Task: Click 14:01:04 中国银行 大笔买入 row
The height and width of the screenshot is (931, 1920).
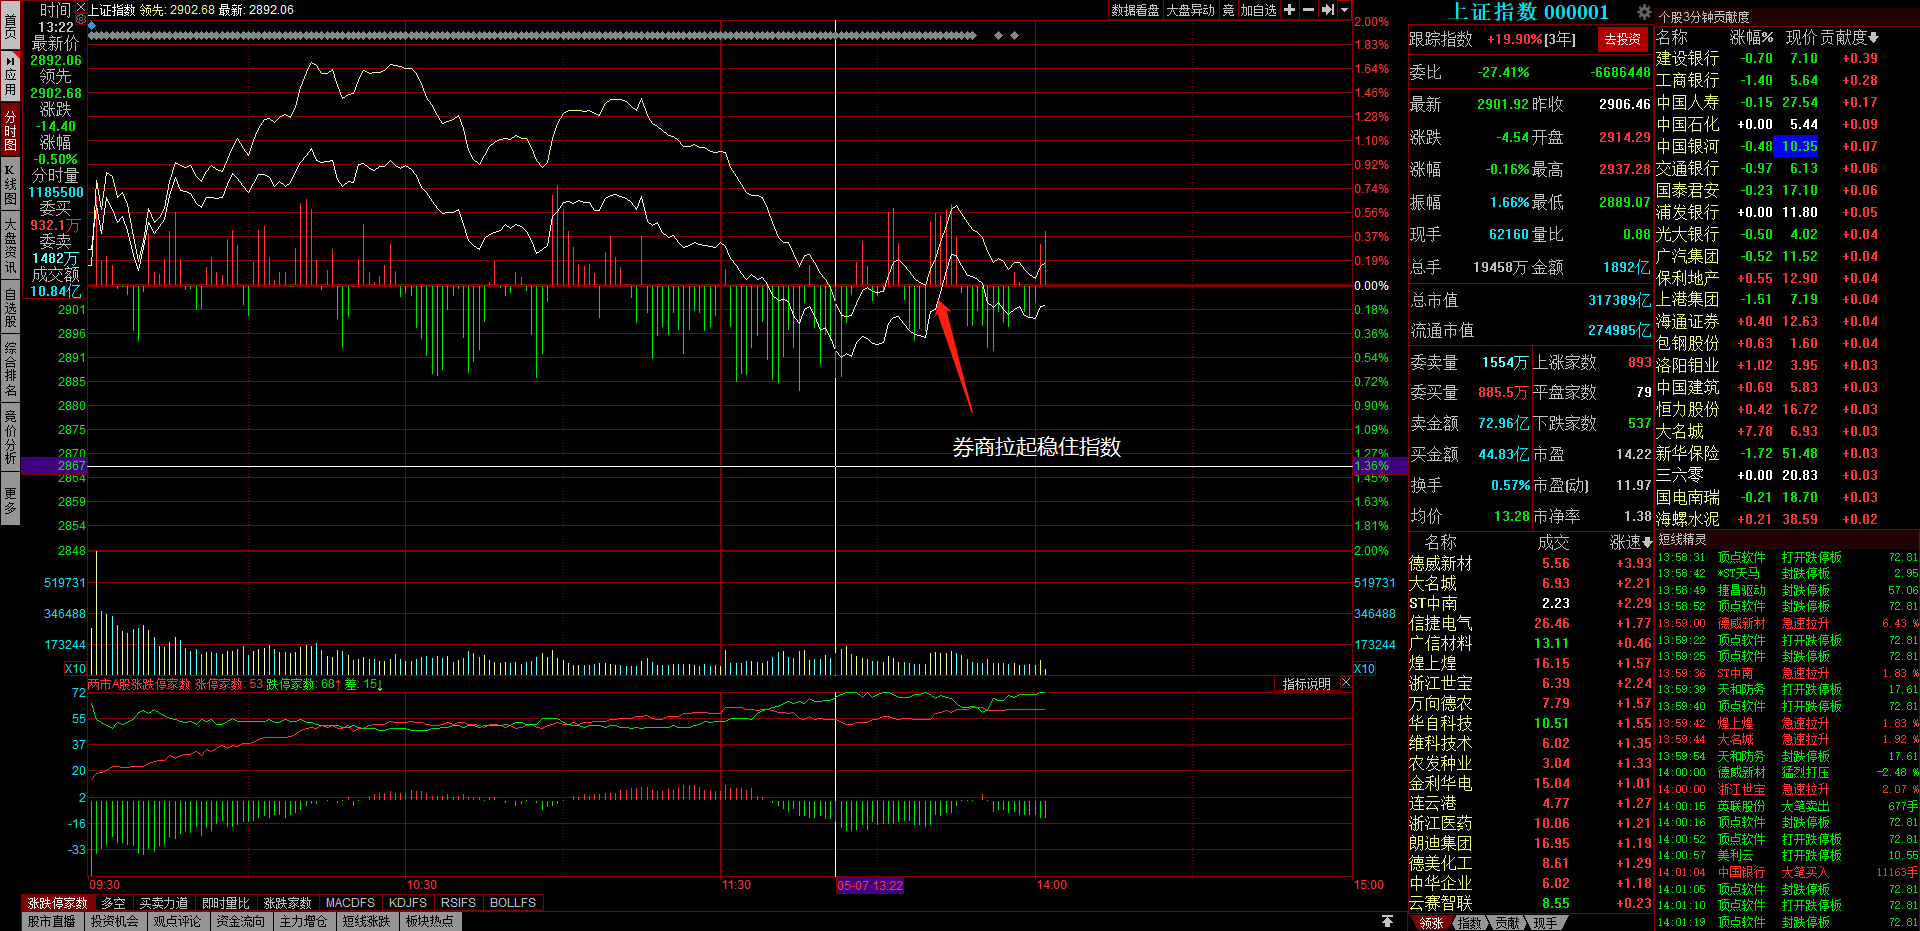Action: pyautogui.click(x=1787, y=872)
